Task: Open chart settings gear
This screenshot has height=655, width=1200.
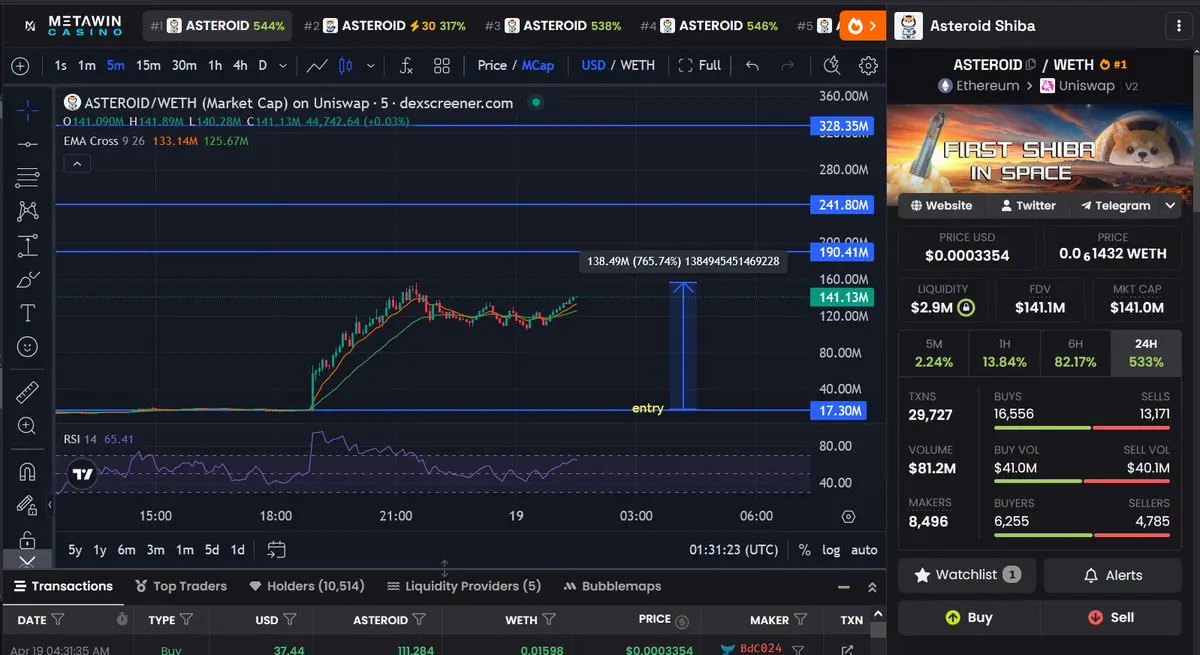Action: click(x=868, y=66)
